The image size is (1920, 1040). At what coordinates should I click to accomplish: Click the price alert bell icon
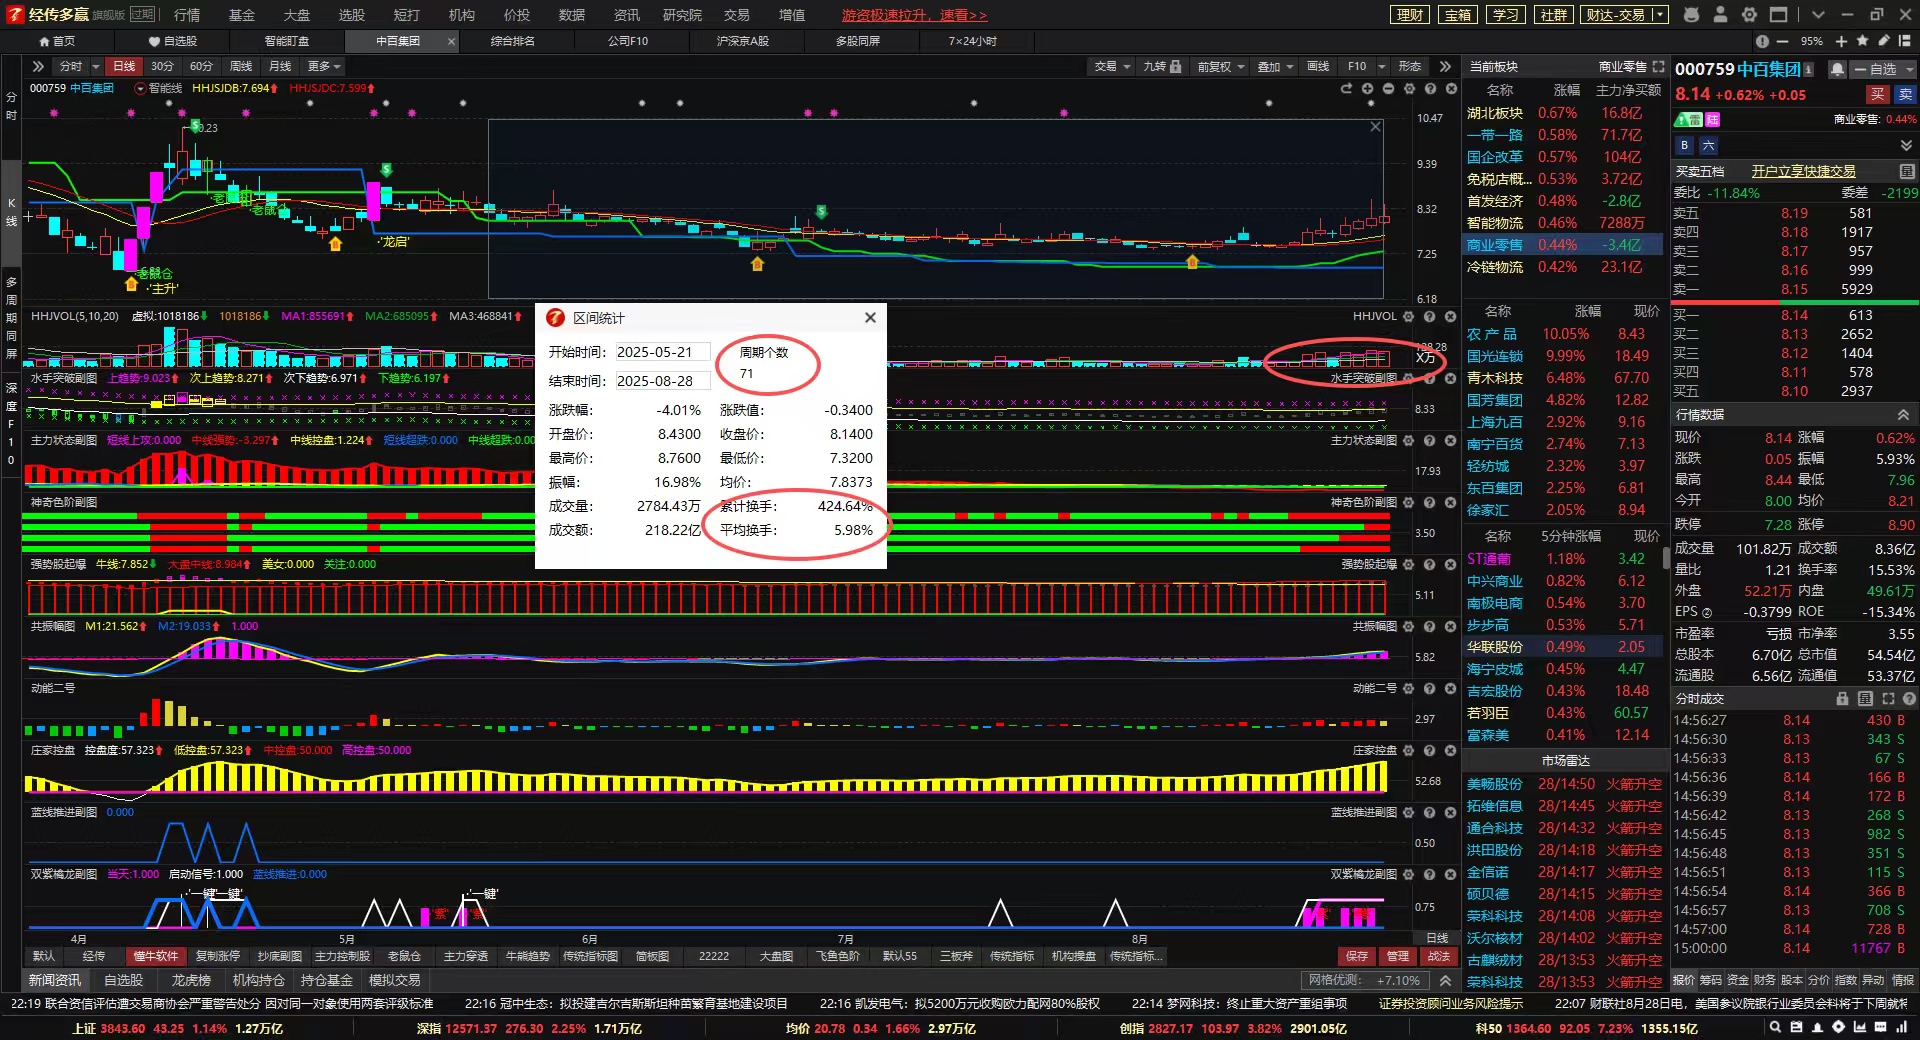point(1837,69)
